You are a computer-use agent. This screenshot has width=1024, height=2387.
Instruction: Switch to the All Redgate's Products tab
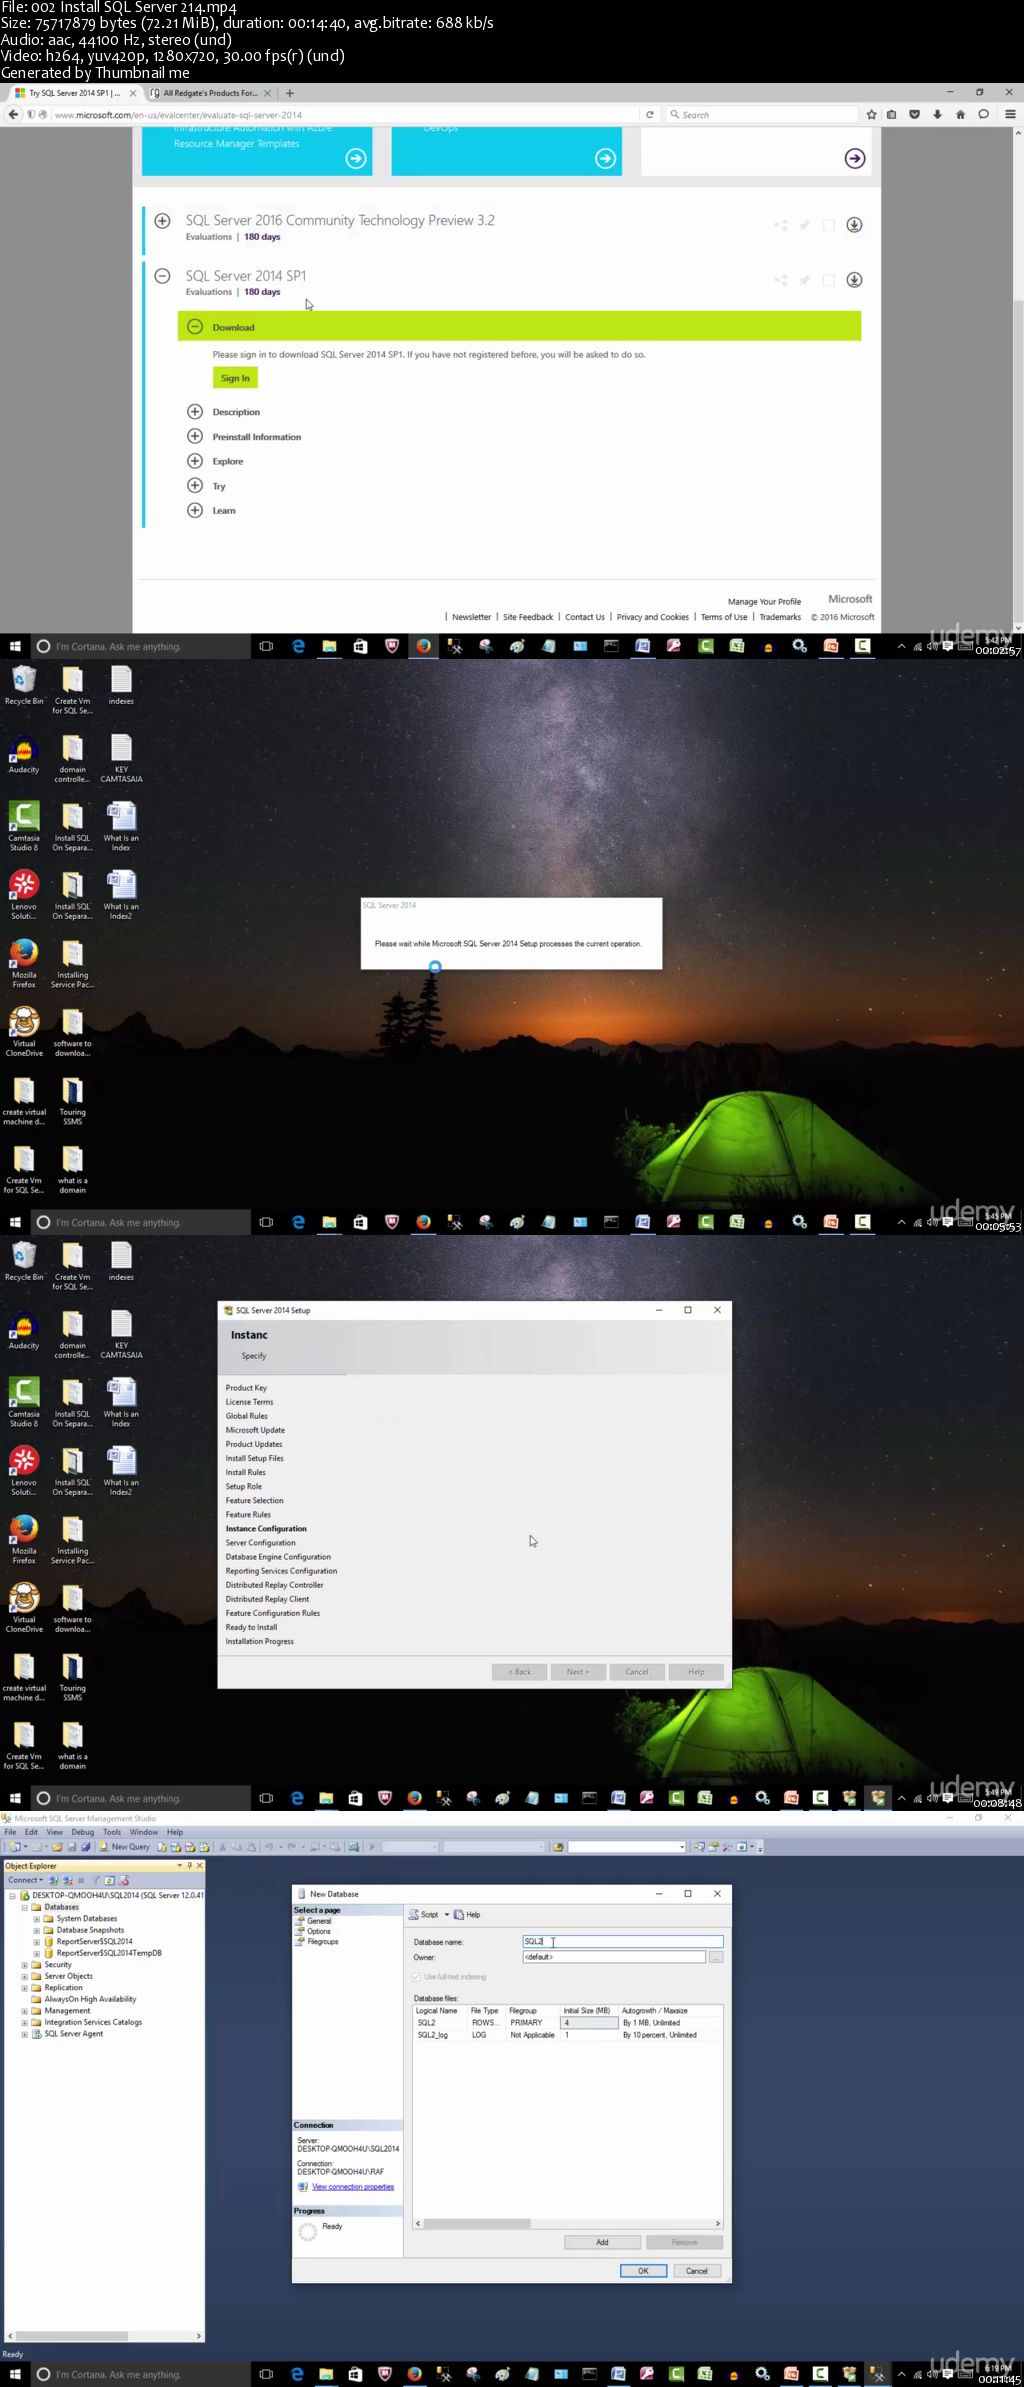[210, 93]
